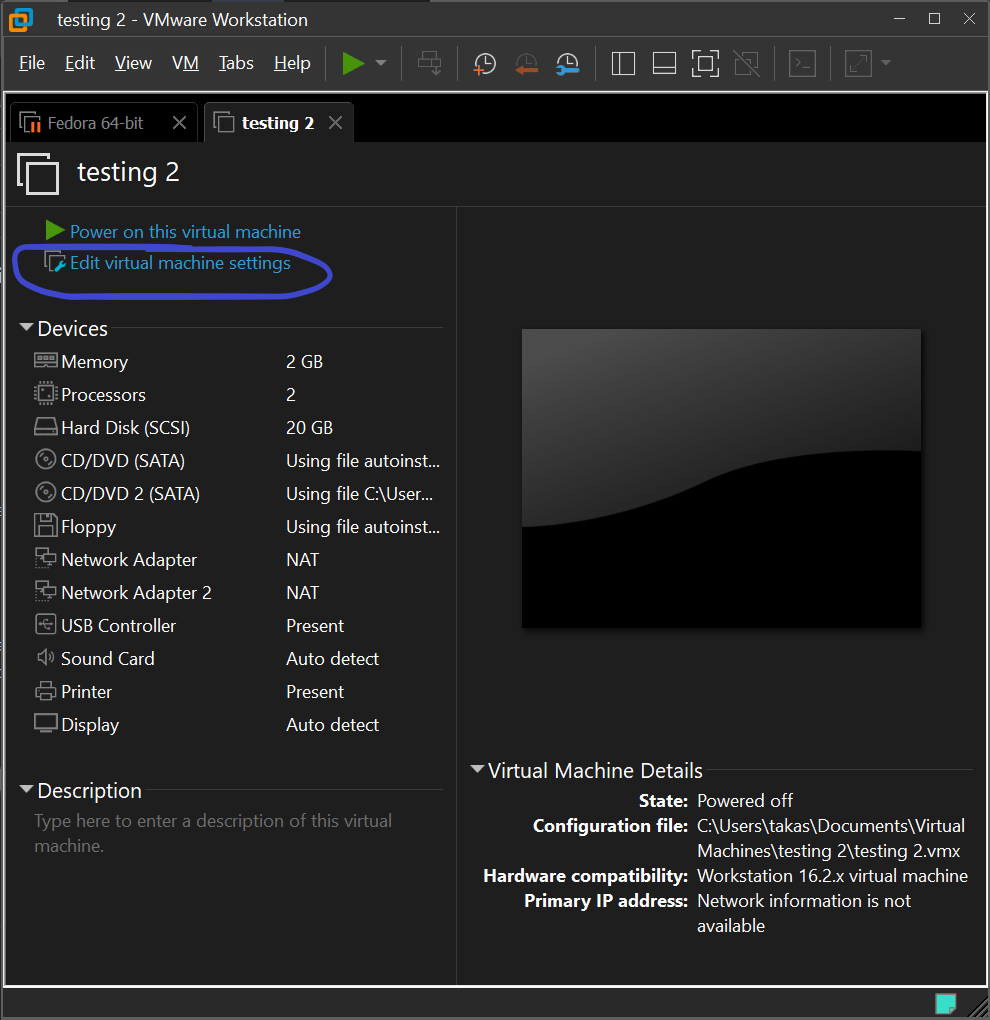This screenshot has height=1020, width=990.
Task: Collapse the Virtual Machine Details section
Action: point(477,770)
